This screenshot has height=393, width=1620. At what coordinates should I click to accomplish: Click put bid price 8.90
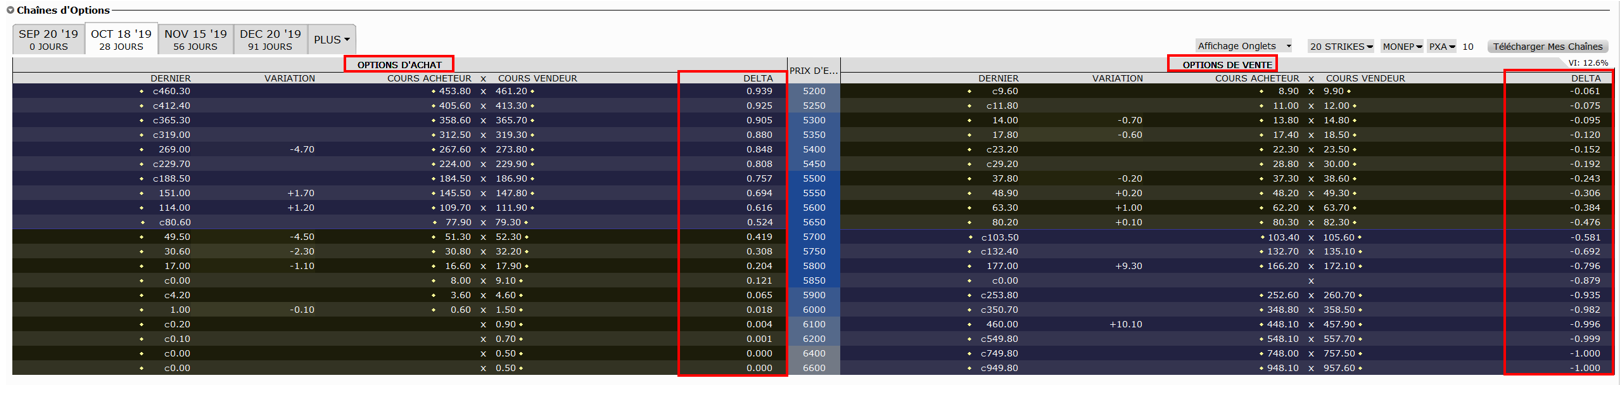pos(1288,91)
